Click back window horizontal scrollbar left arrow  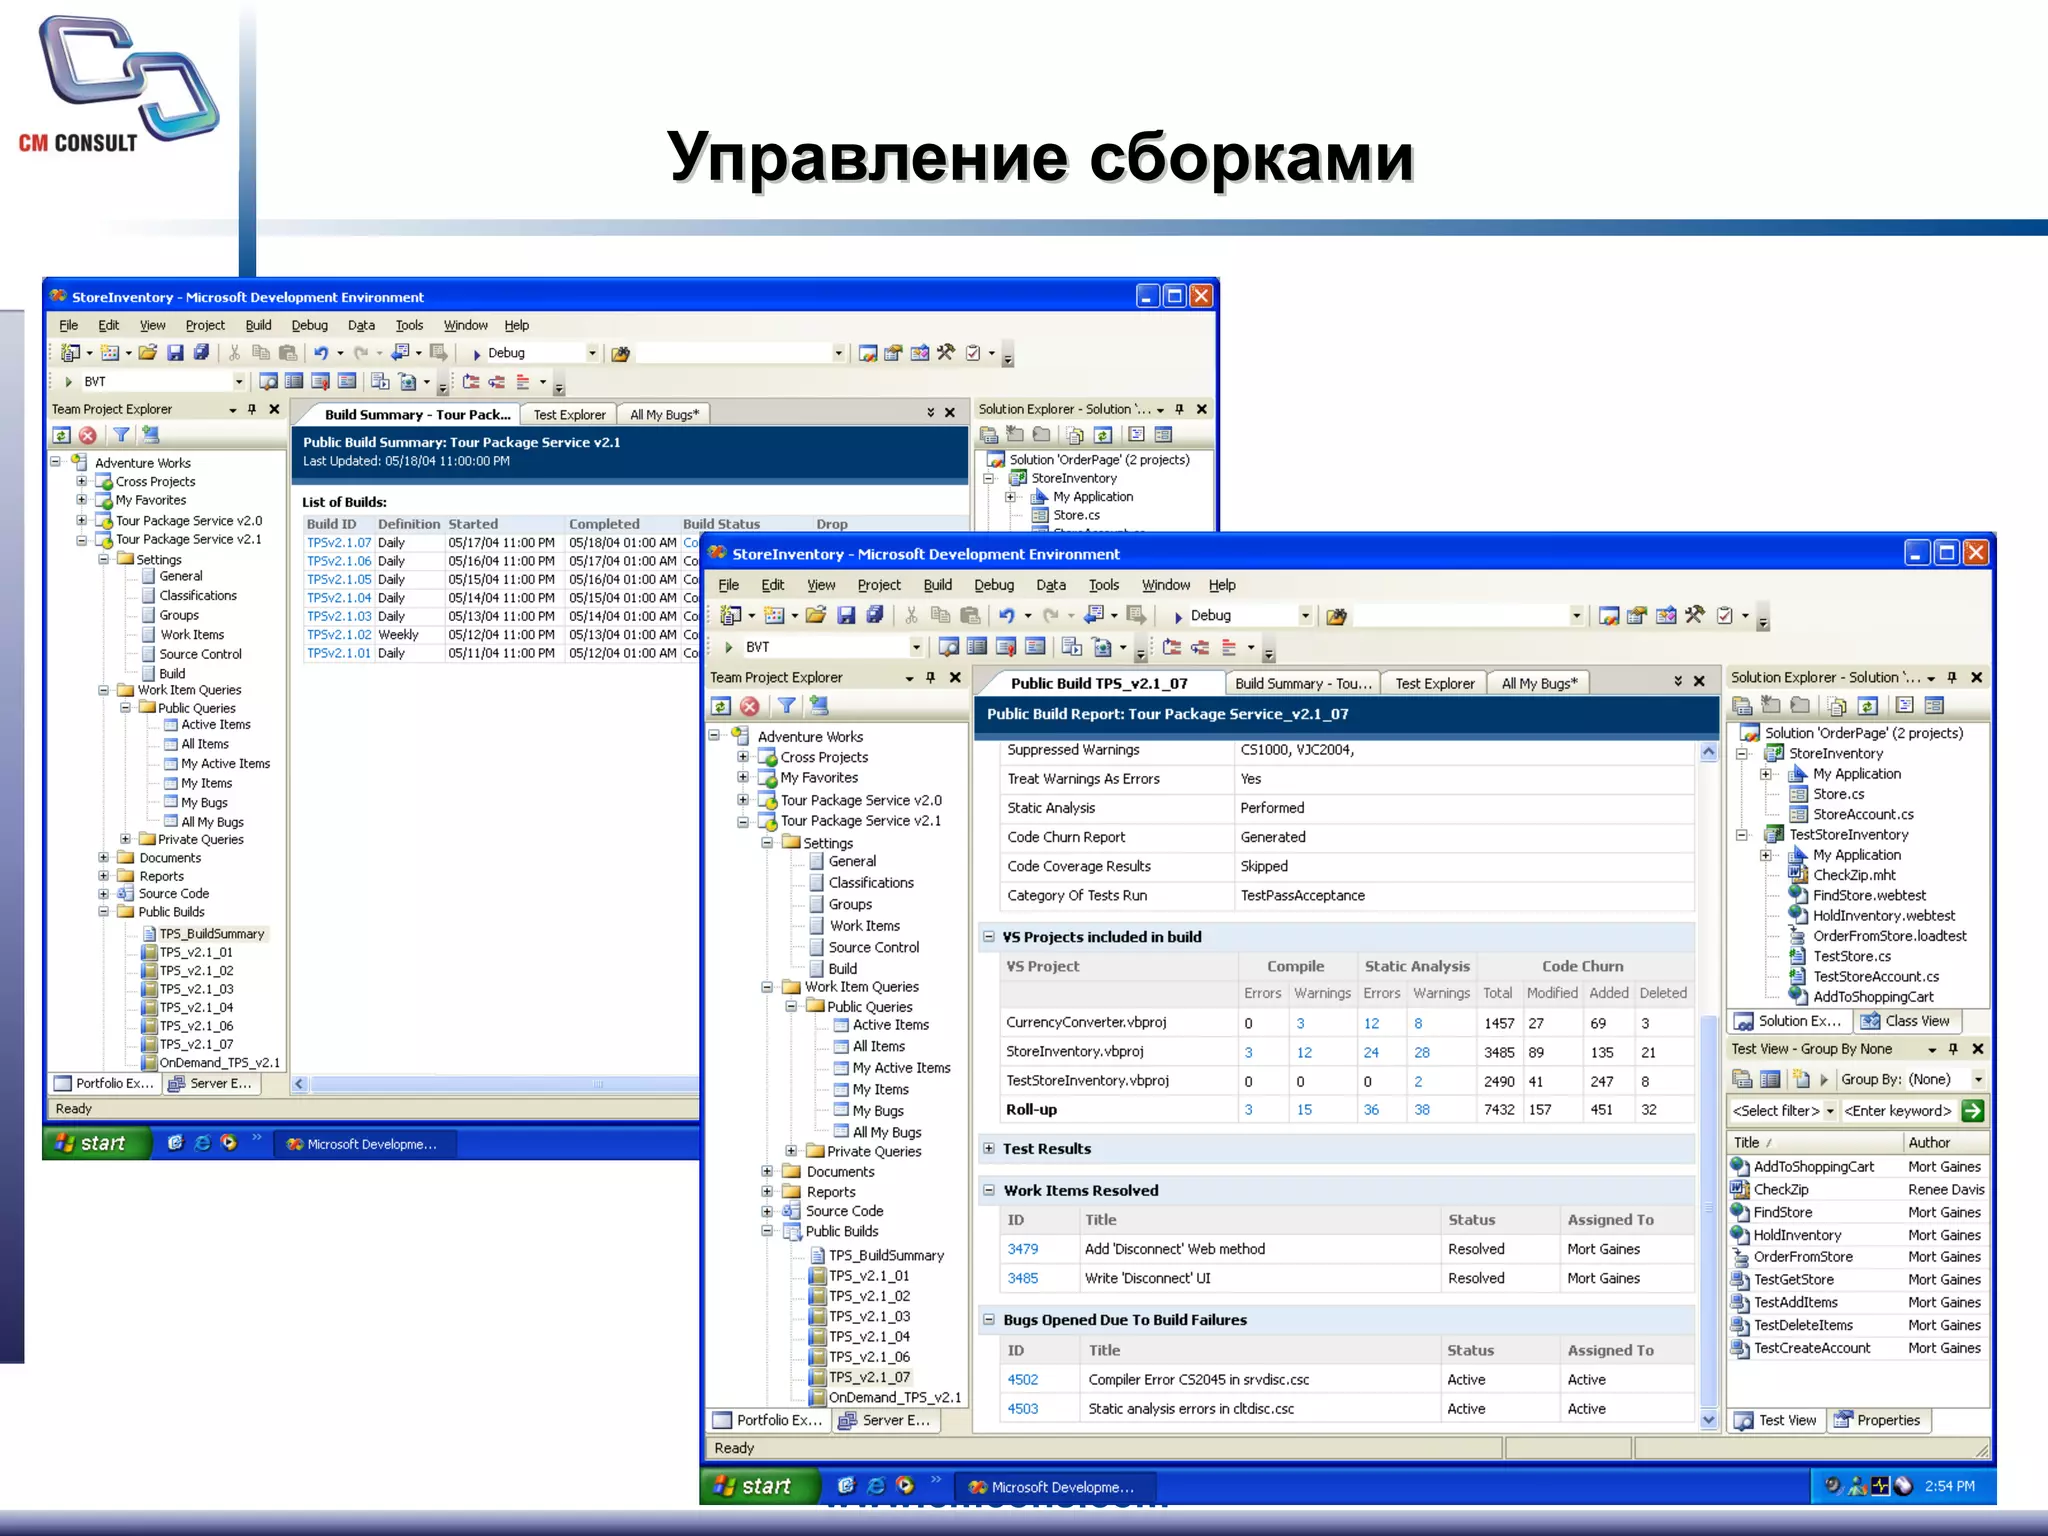[299, 1083]
